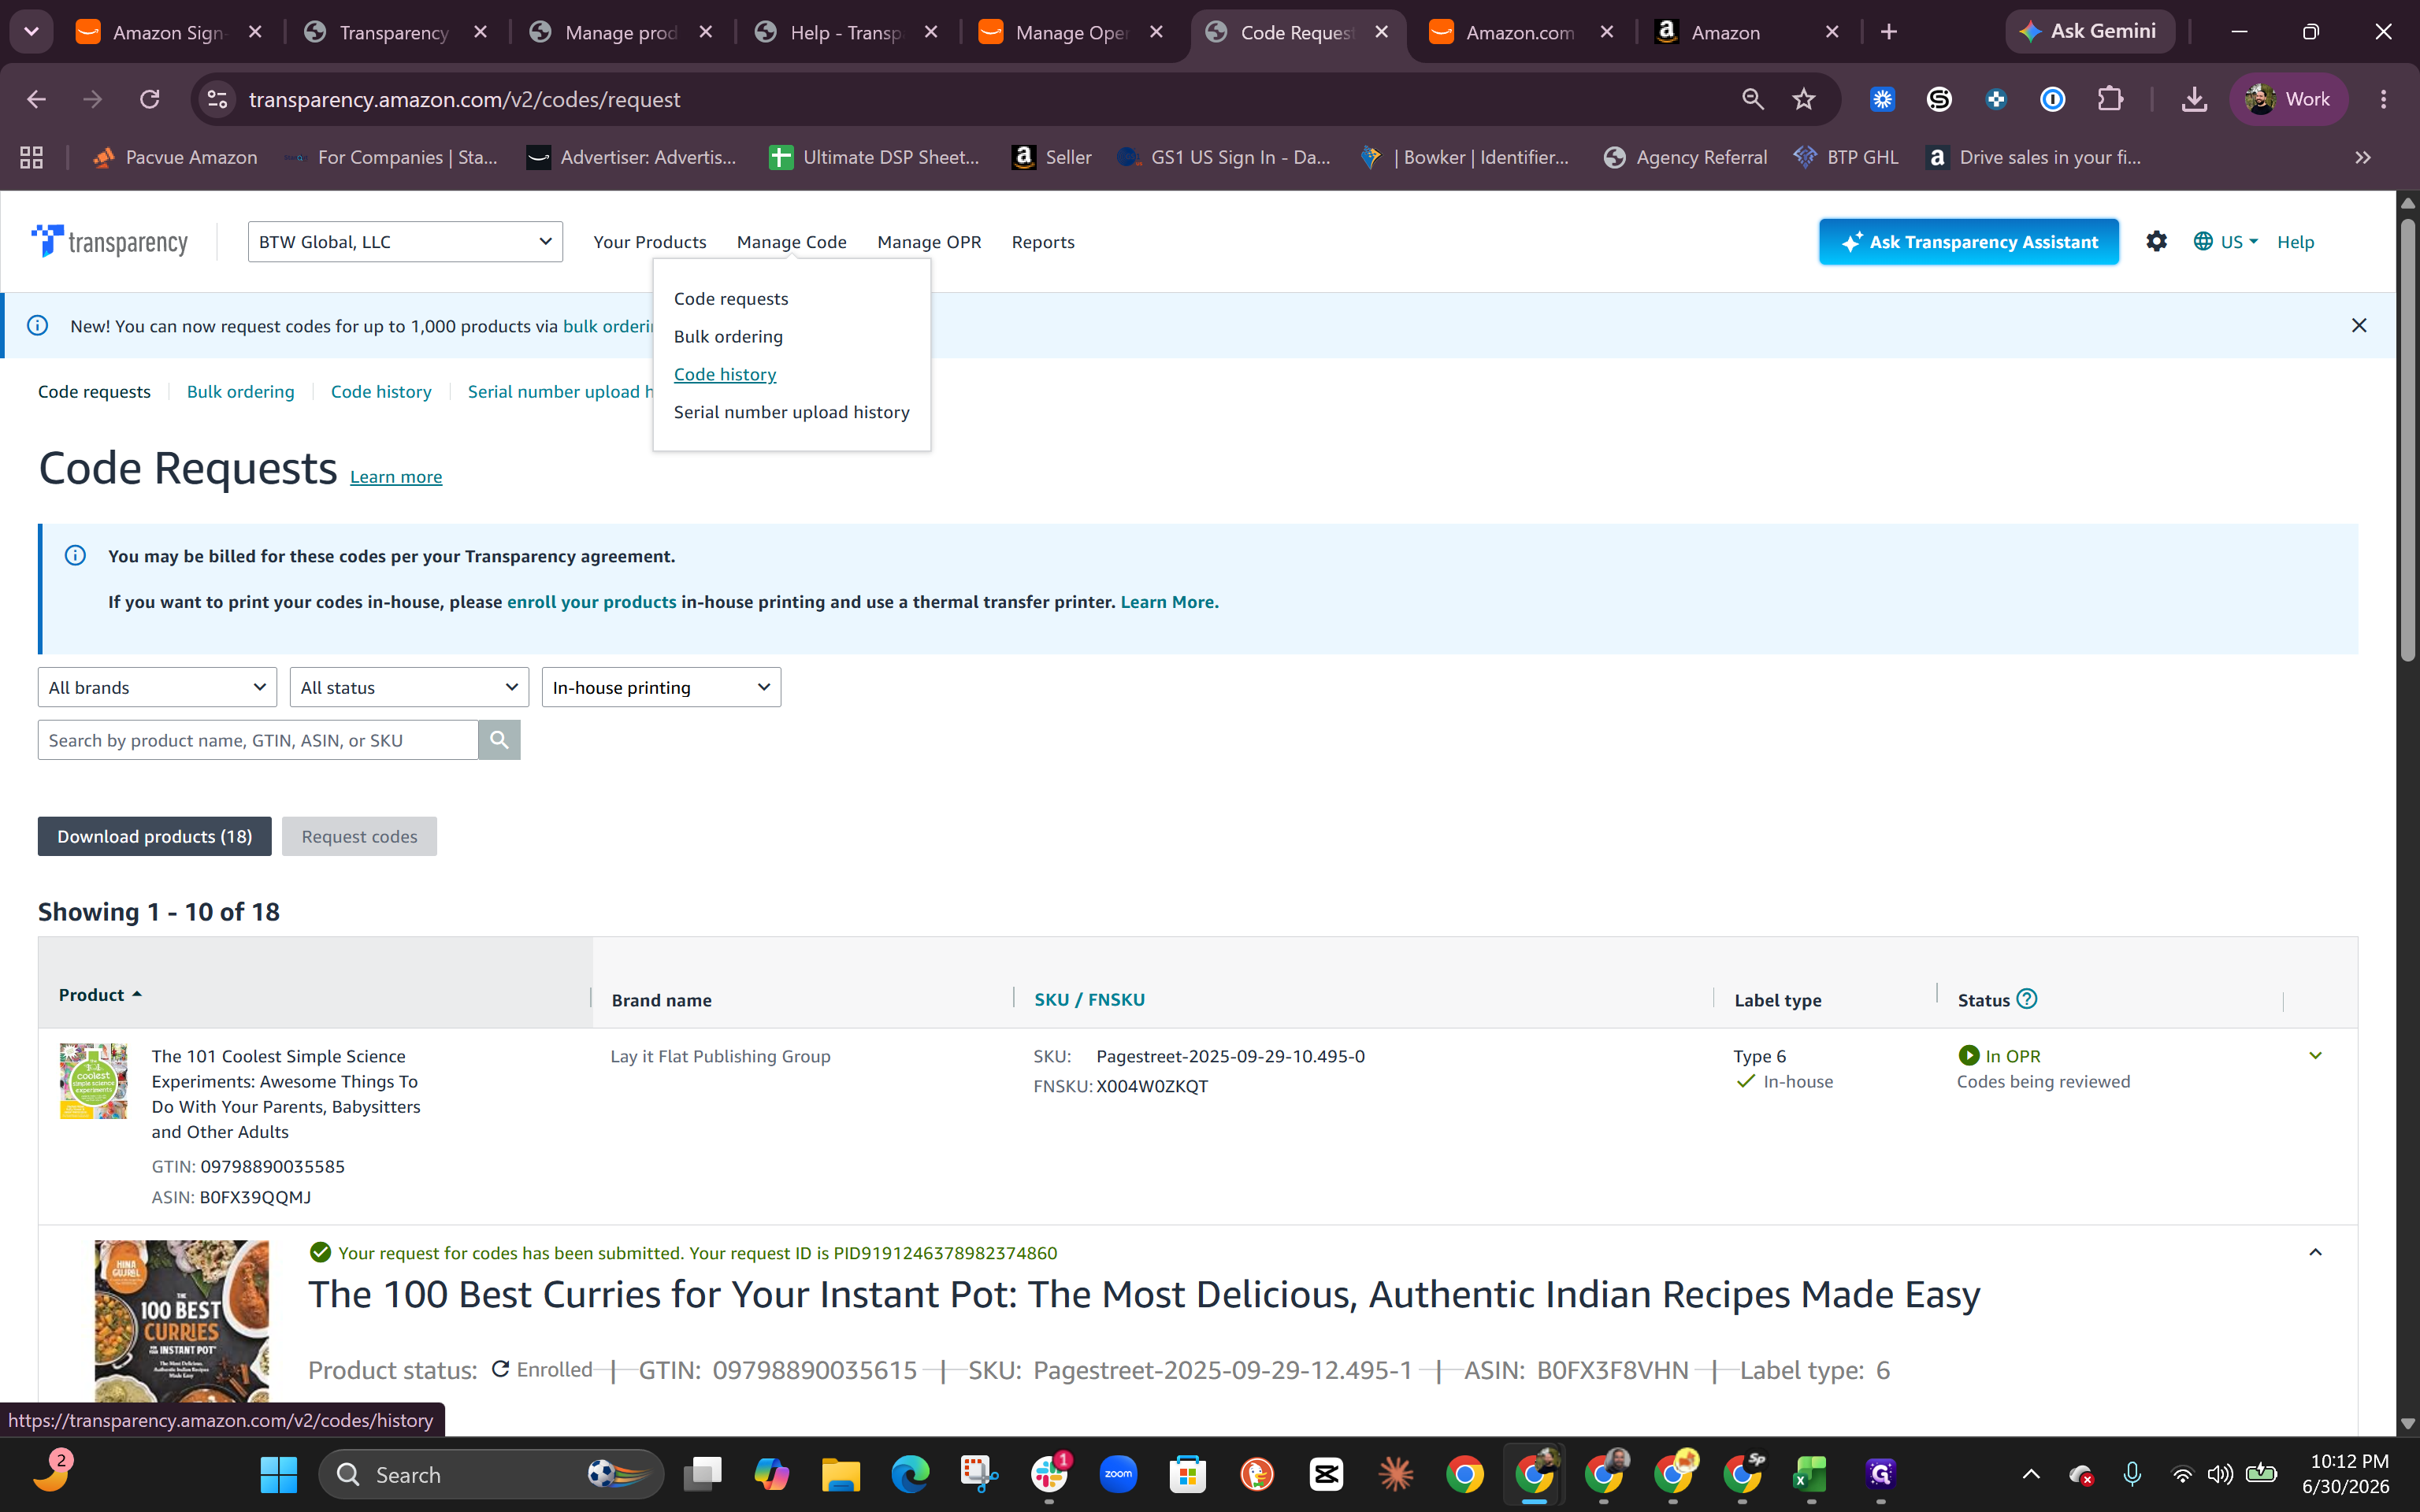Open the In-house printing filter dropdown

coord(661,687)
